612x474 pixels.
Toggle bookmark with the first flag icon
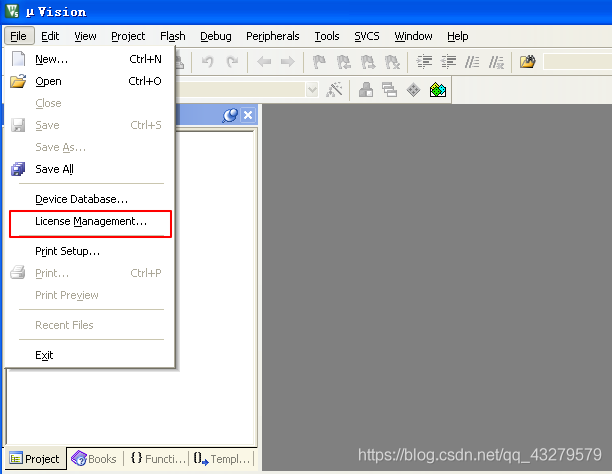point(319,62)
